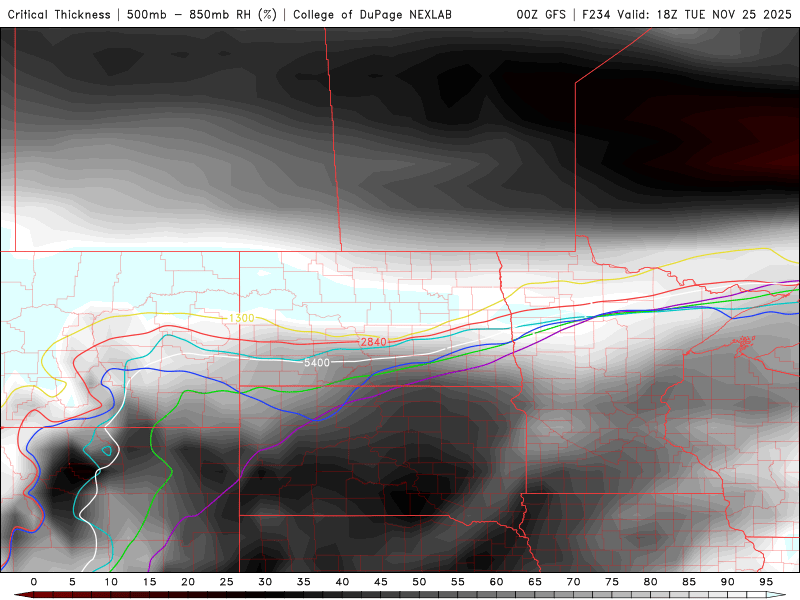Select the '55' tick on the color scale

pos(458,582)
